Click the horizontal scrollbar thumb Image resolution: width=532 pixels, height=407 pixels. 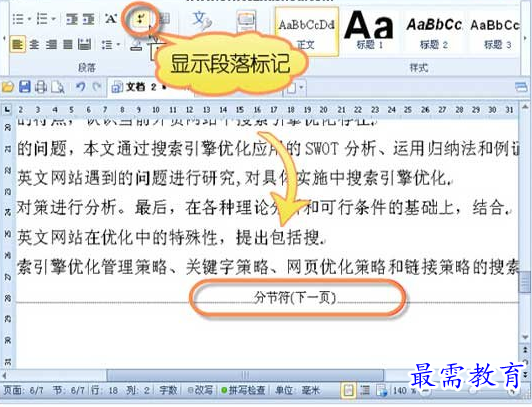tap(245, 375)
